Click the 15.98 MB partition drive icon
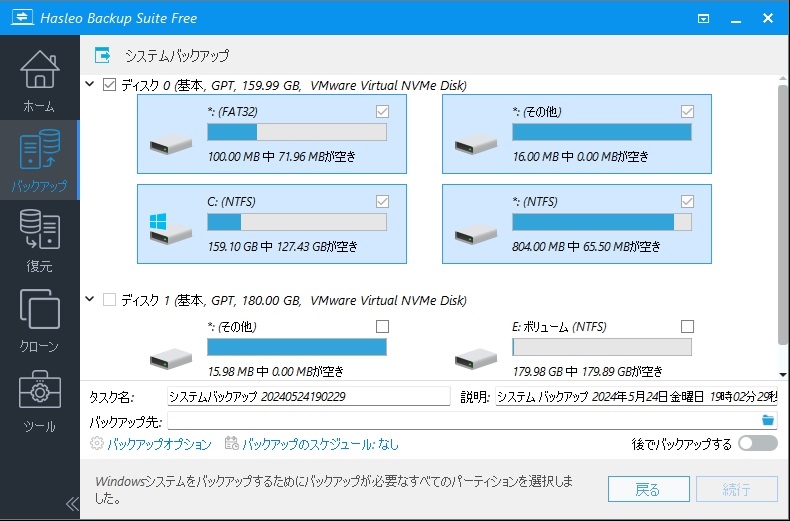This screenshot has width=790, height=521. (x=171, y=358)
